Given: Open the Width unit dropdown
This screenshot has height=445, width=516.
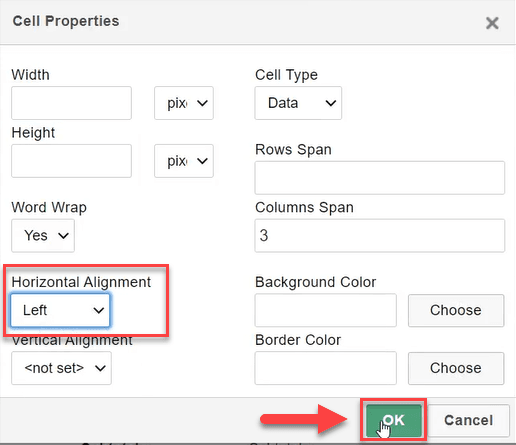Looking at the screenshot, I should coord(184,103).
